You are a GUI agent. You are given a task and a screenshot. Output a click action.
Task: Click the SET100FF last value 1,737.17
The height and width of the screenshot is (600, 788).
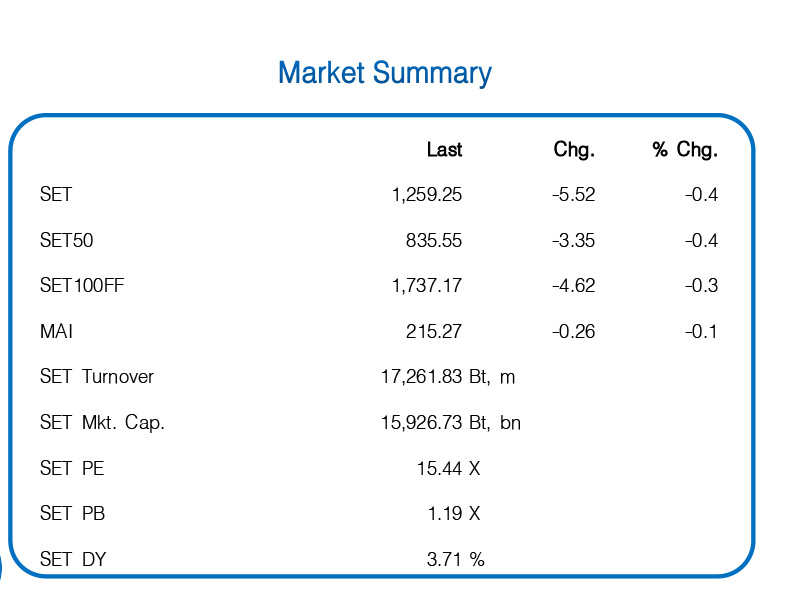click(x=426, y=286)
